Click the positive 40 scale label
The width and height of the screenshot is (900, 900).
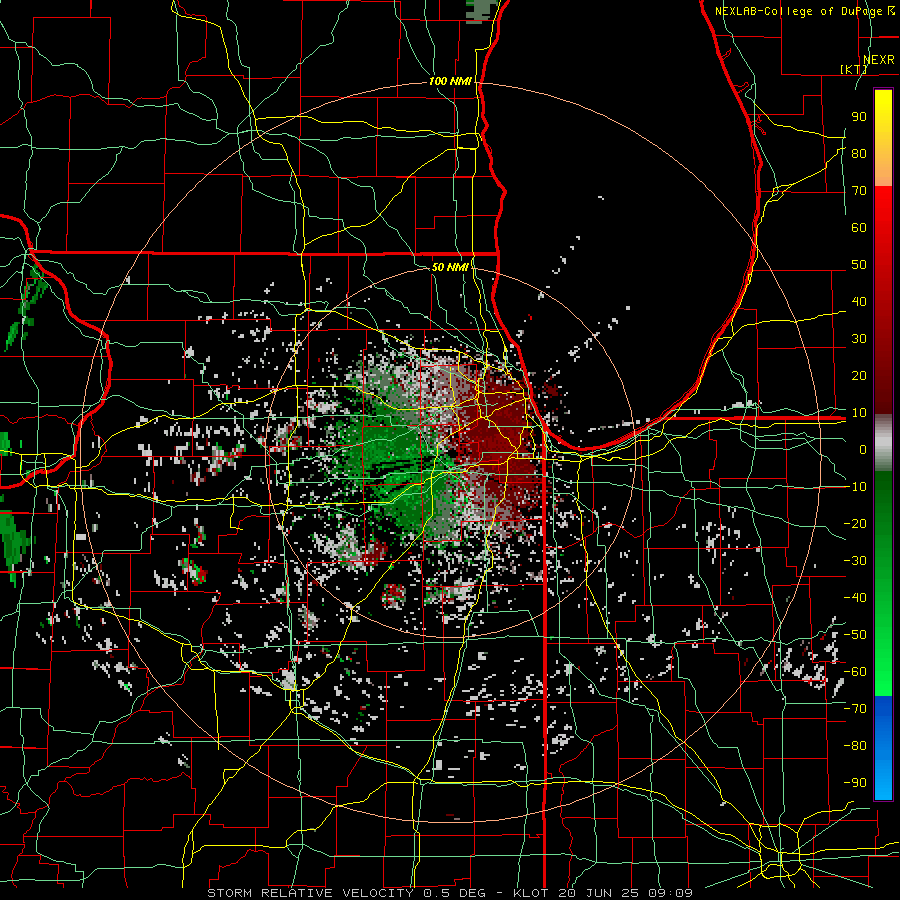tap(859, 301)
